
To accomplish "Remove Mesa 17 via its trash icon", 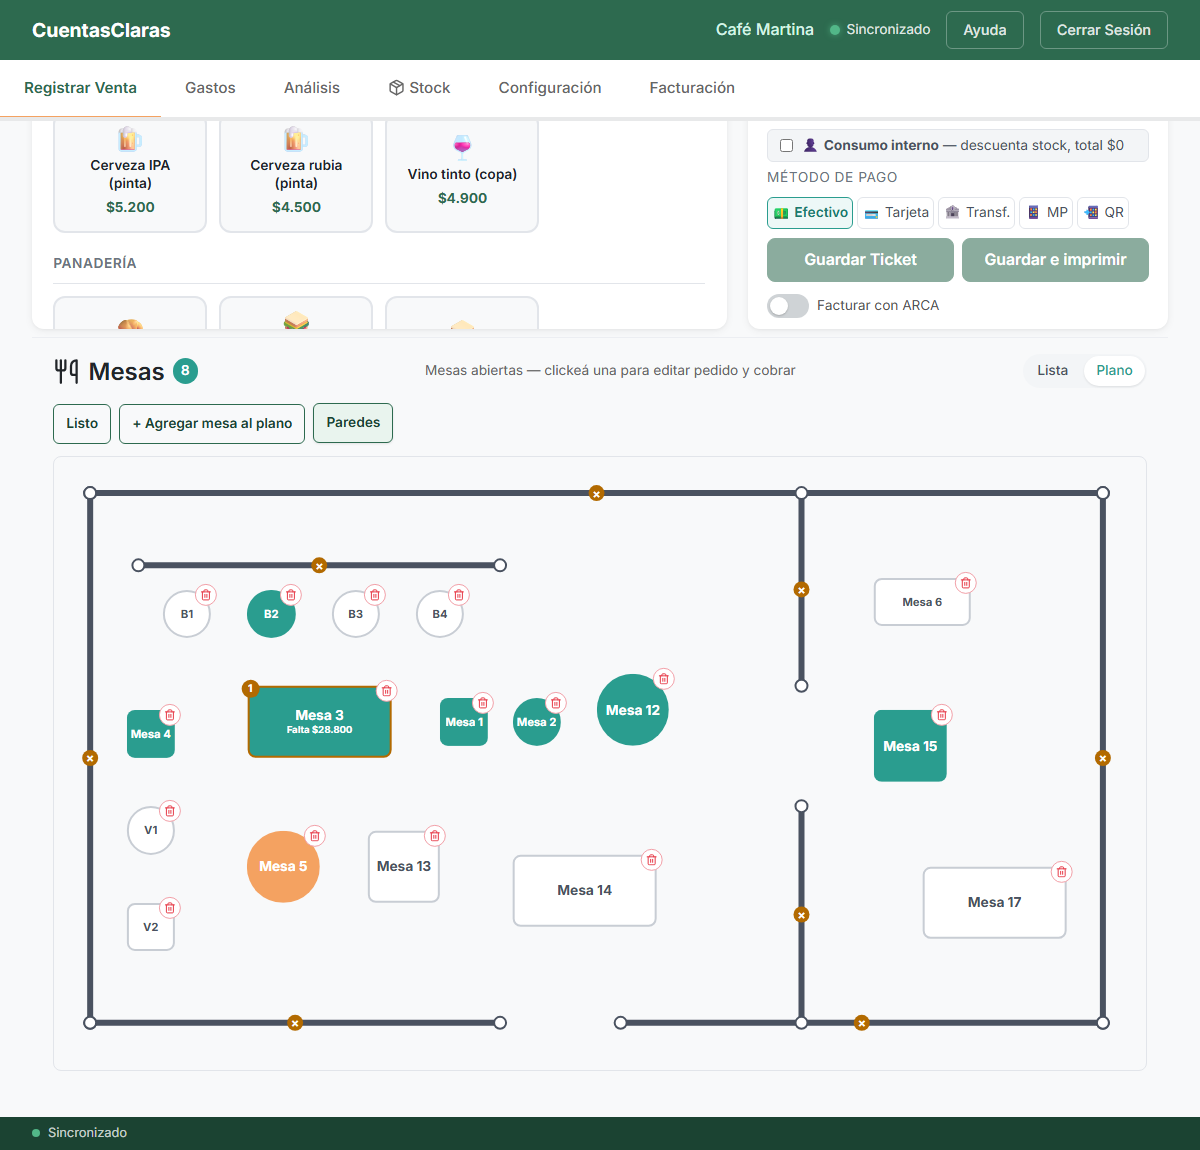I will click(1061, 872).
